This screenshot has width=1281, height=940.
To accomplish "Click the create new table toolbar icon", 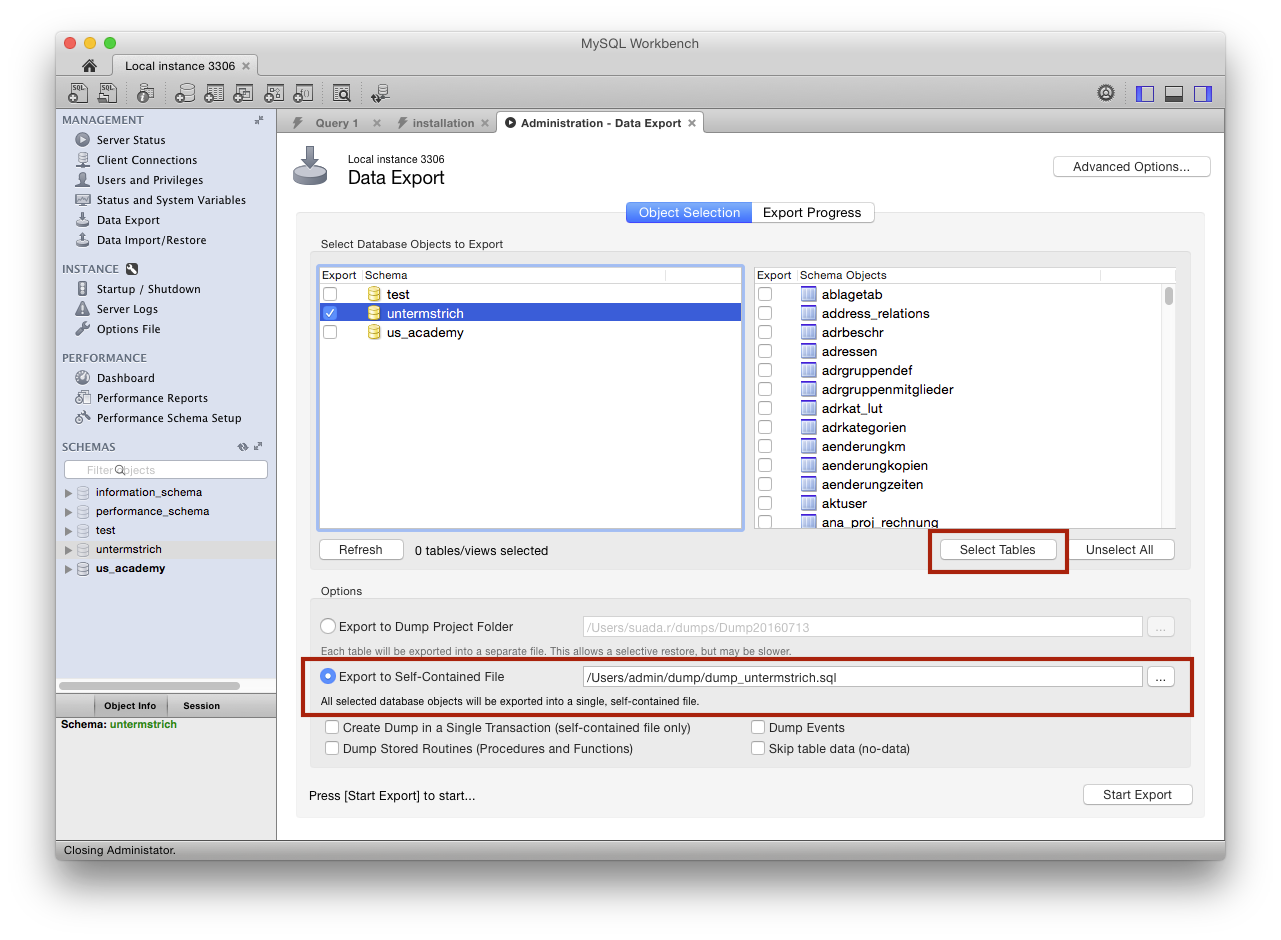I will (214, 94).
